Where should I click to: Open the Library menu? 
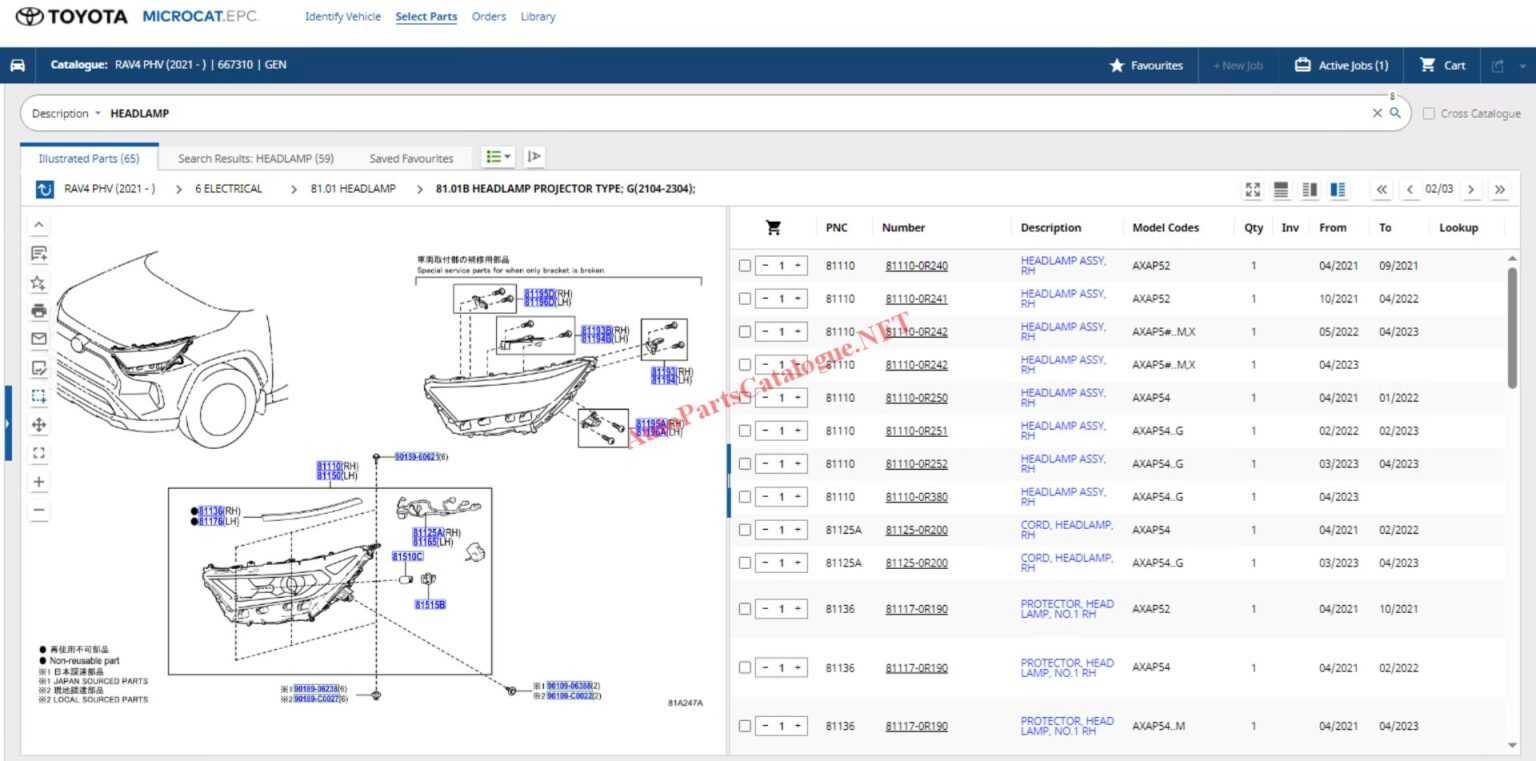(x=537, y=16)
